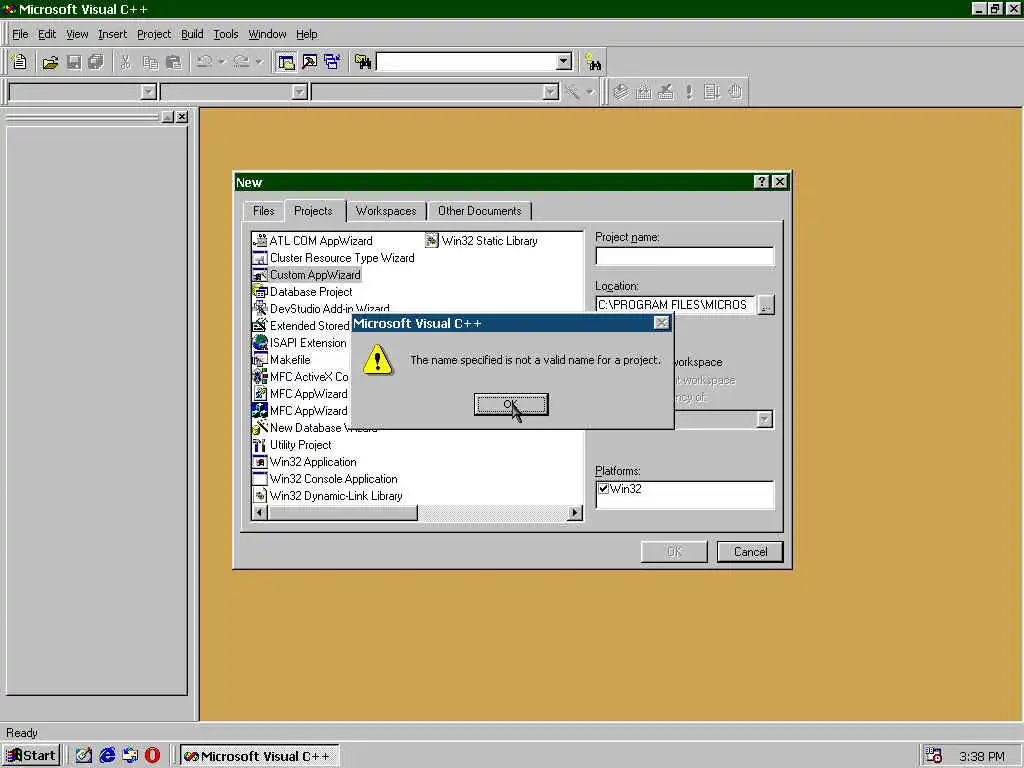The width and height of the screenshot is (1024, 768).
Task: Switch to the Other Documents tab
Action: pyautogui.click(x=479, y=211)
